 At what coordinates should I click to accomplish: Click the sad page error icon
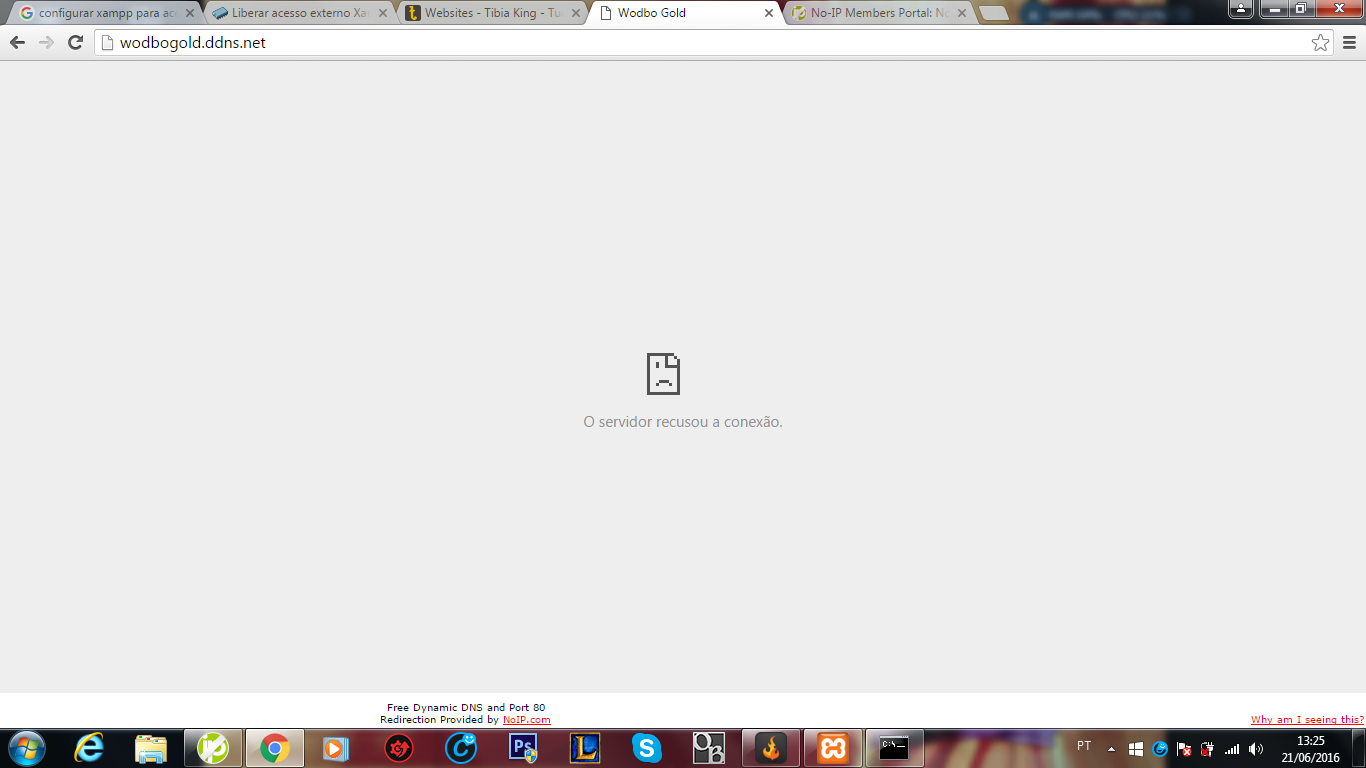point(663,373)
